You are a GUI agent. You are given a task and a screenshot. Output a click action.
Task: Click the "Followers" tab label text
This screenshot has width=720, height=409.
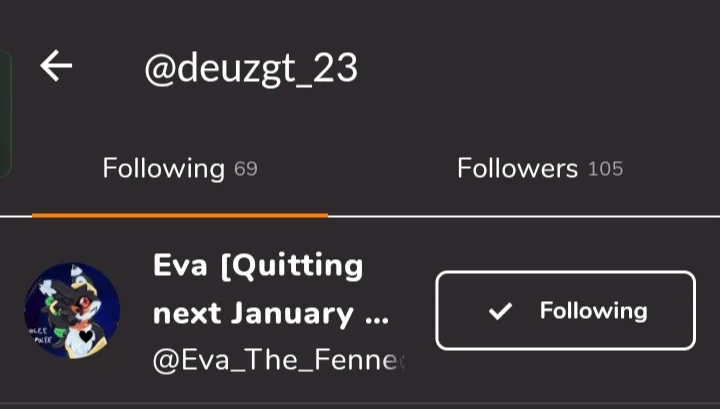tap(517, 168)
